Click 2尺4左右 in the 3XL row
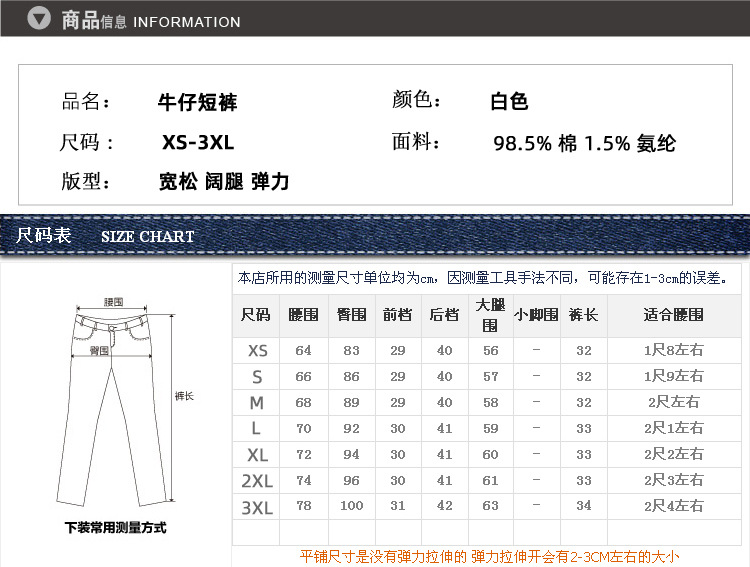 coord(673,506)
